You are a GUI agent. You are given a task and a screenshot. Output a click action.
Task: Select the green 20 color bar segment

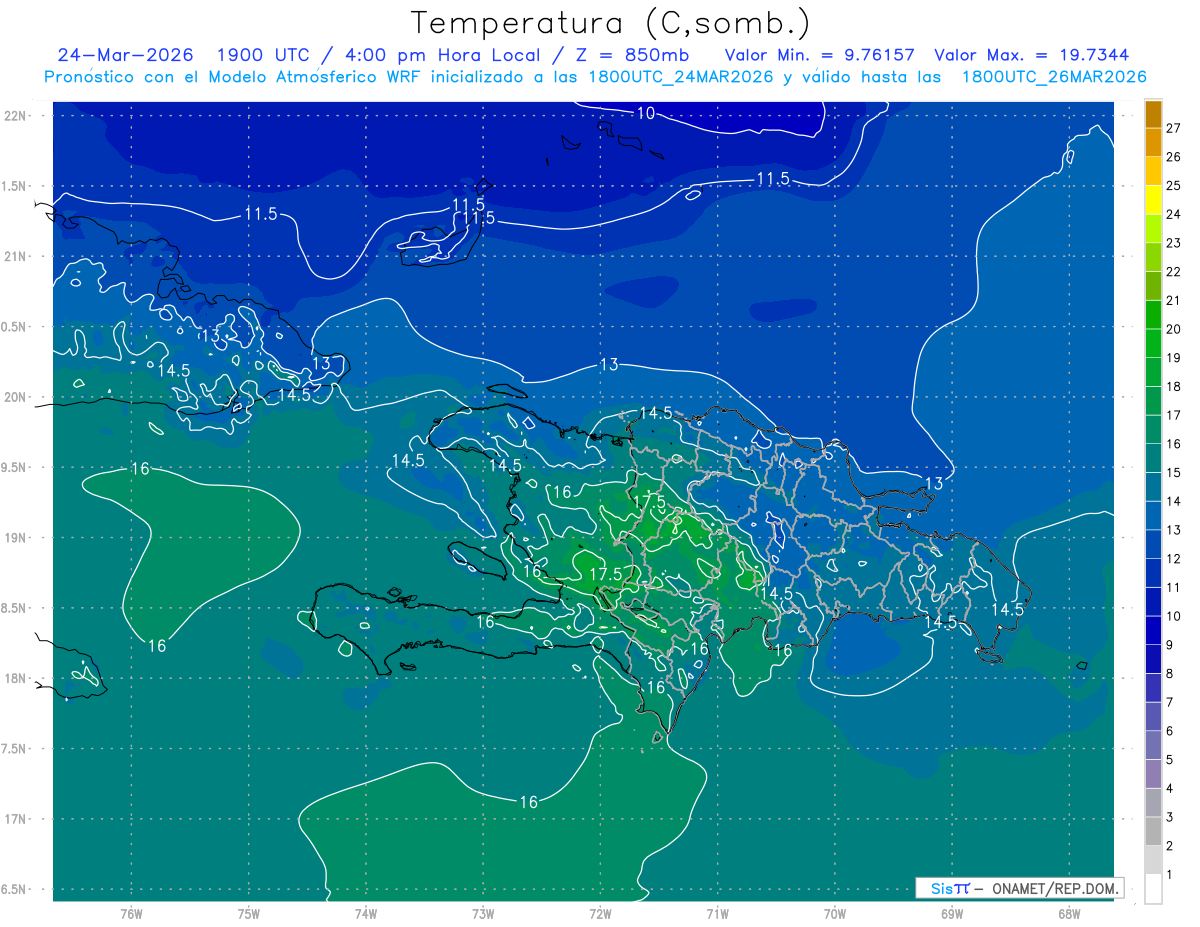pyautogui.click(x=1153, y=316)
